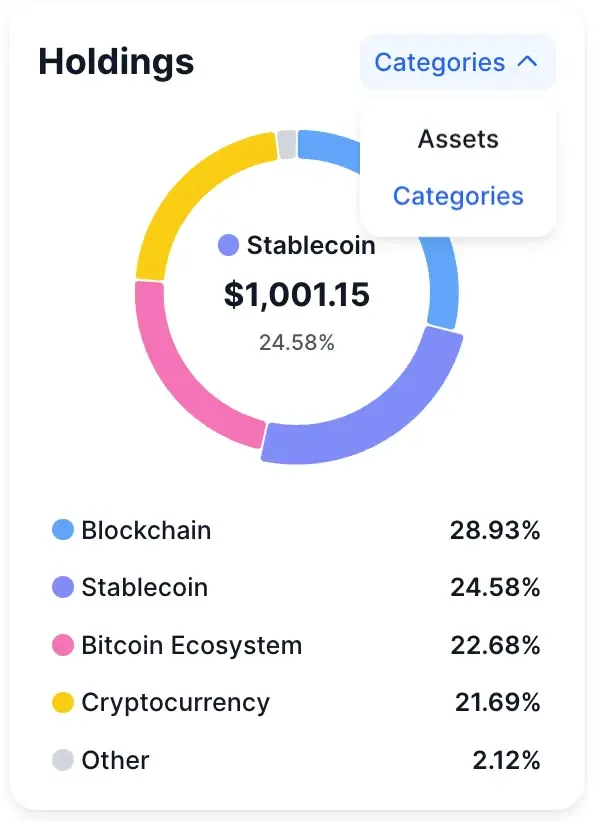Toggle visibility of the Other category

115,760
